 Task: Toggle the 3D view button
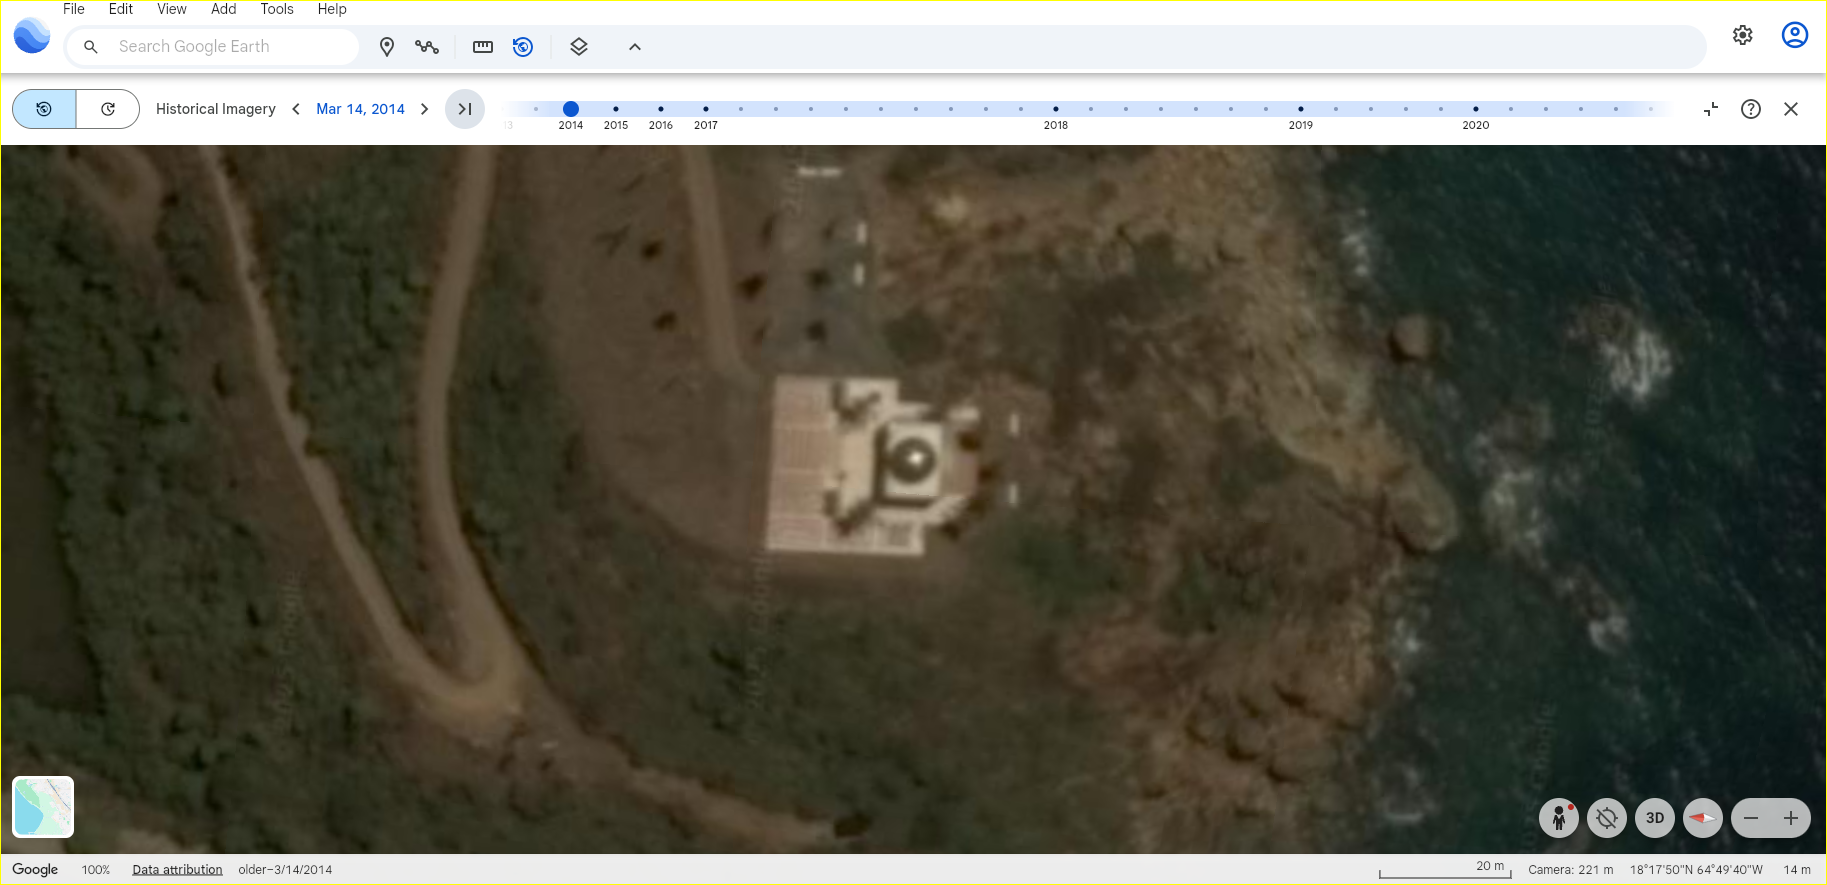(x=1655, y=818)
